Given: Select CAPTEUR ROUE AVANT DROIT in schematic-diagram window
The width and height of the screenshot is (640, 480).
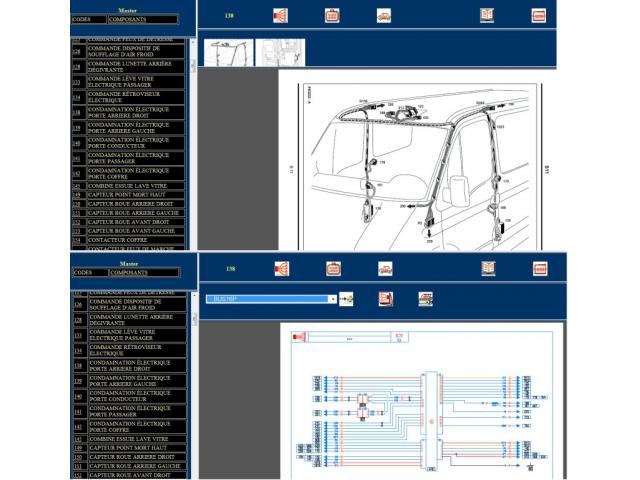Looking at the screenshot, I should point(137,475).
